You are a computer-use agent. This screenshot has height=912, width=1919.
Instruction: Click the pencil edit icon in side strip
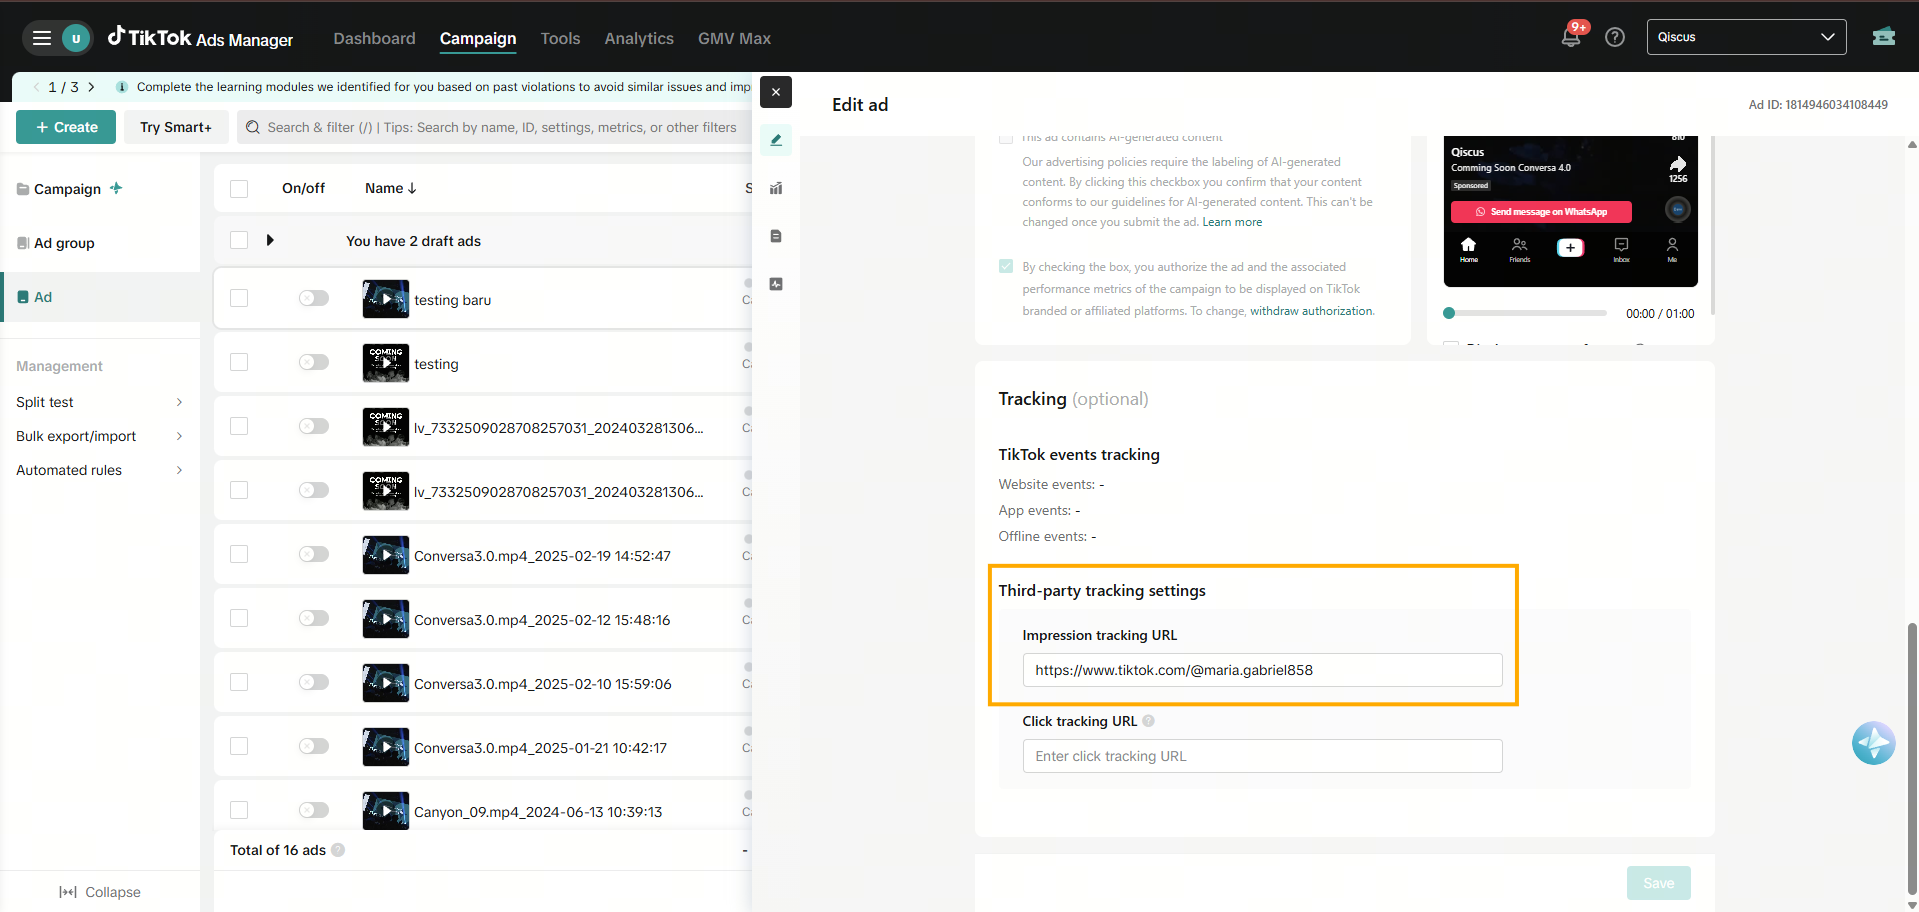coord(776,141)
